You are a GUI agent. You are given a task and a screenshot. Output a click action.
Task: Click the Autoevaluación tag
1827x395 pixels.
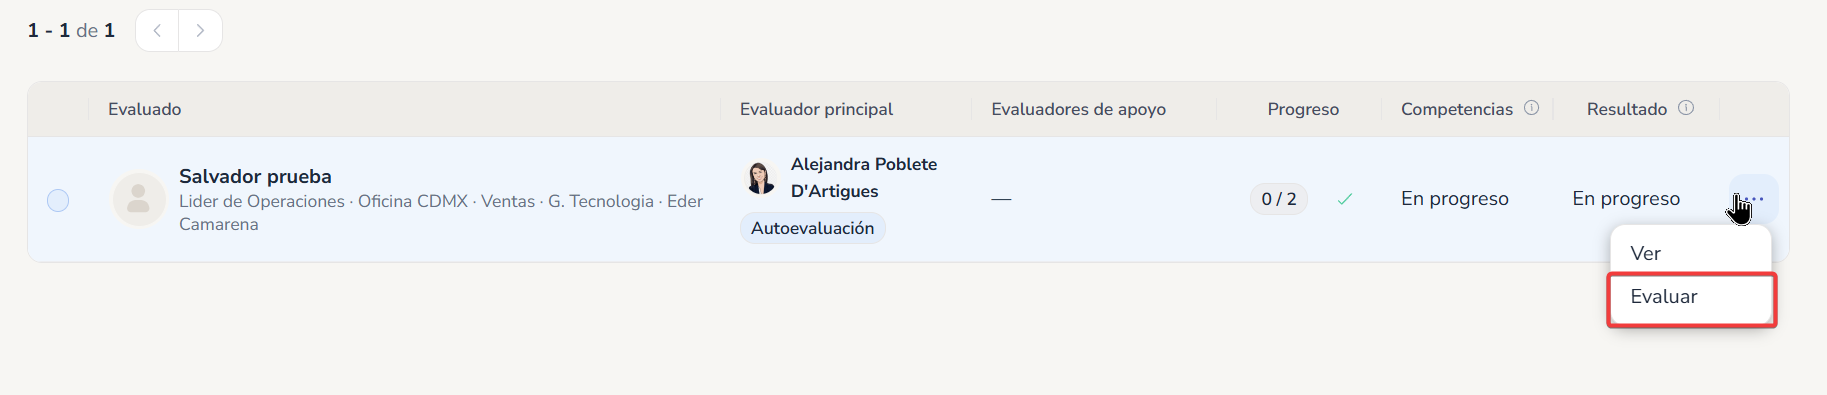click(812, 228)
